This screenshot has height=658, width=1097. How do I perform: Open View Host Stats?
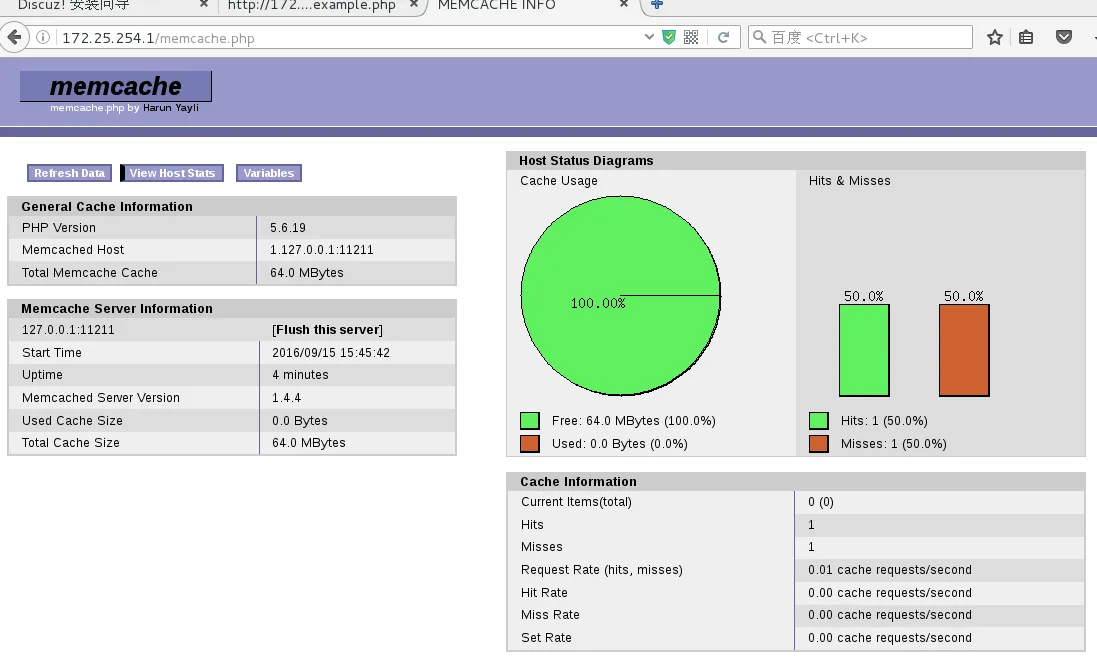tap(172, 173)
